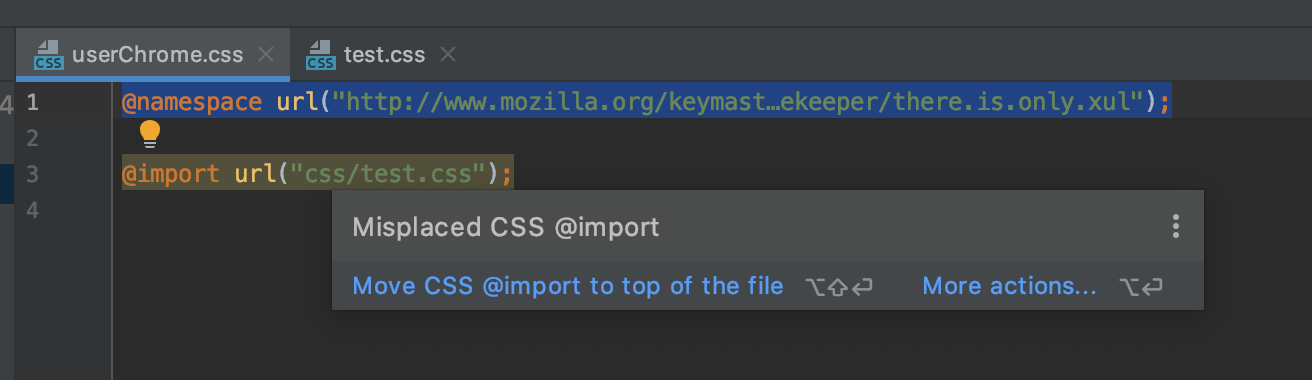Open the More actions... link
The width and height of the screenshot is (1312, 380).
[1010, 286]
